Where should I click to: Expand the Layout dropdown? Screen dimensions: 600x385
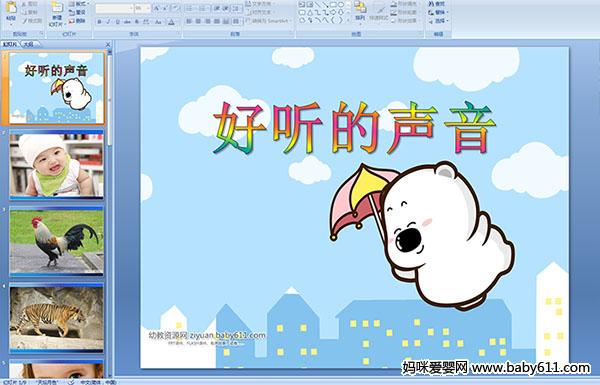(79, 4)
